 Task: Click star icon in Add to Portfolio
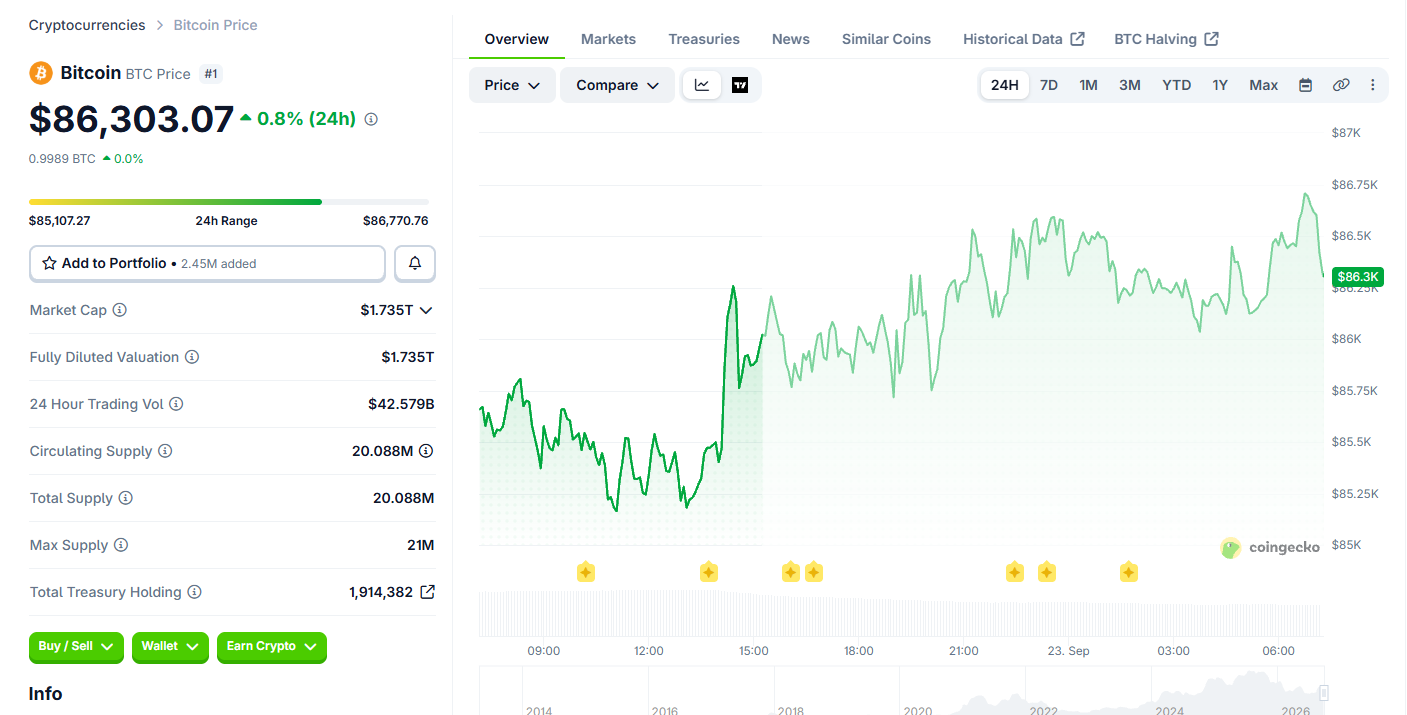49,263
